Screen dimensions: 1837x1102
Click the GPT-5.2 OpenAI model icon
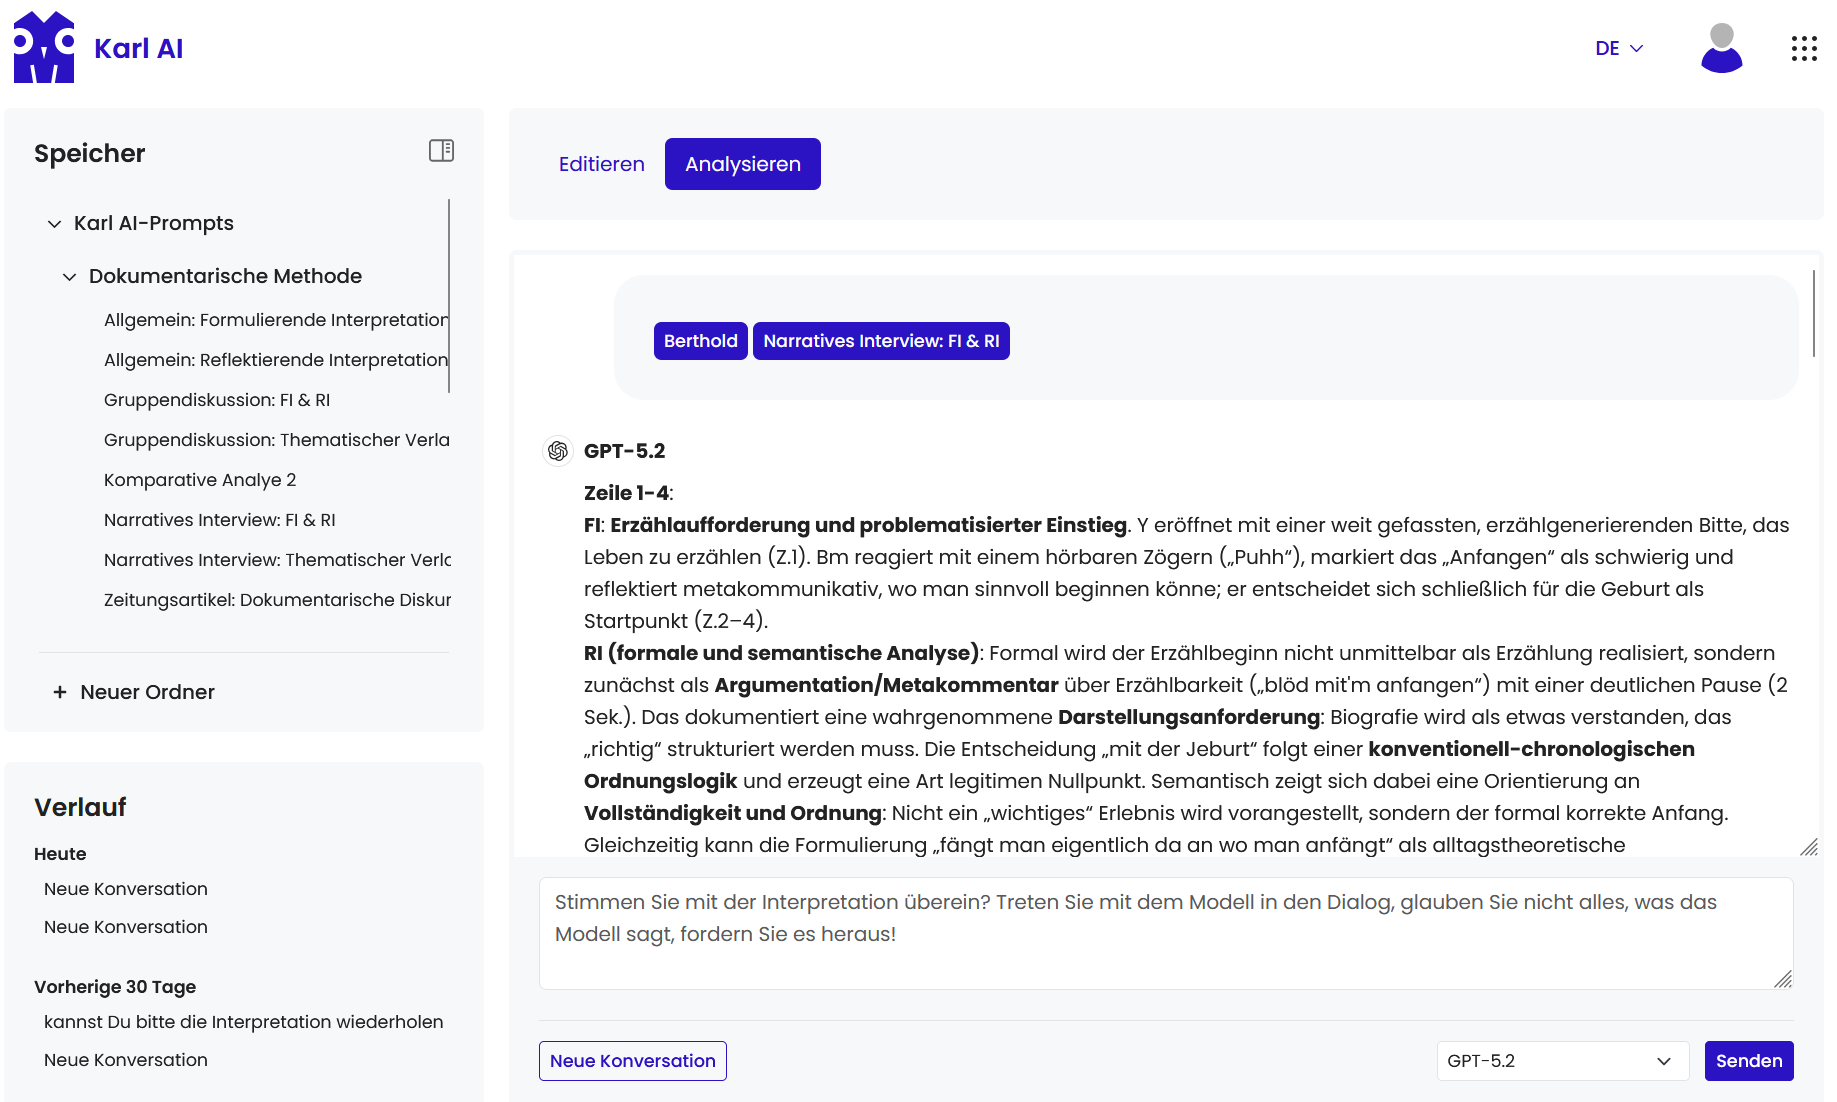pos(558,451)
